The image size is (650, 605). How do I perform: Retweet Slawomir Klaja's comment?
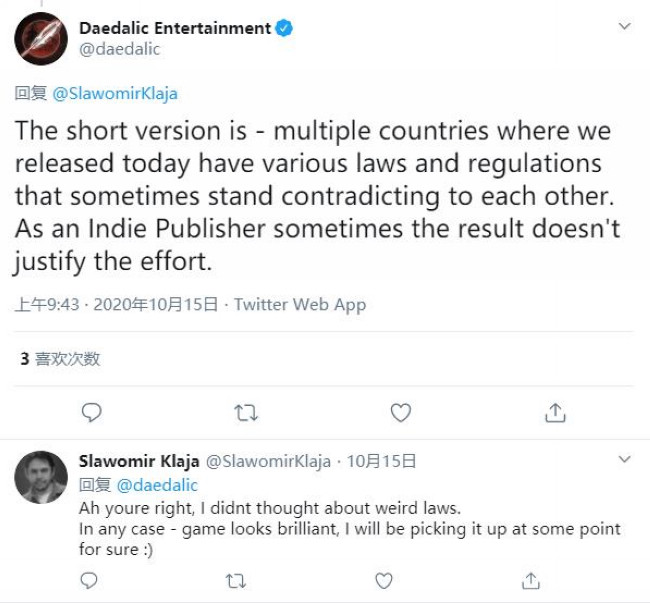pos(236,580)
